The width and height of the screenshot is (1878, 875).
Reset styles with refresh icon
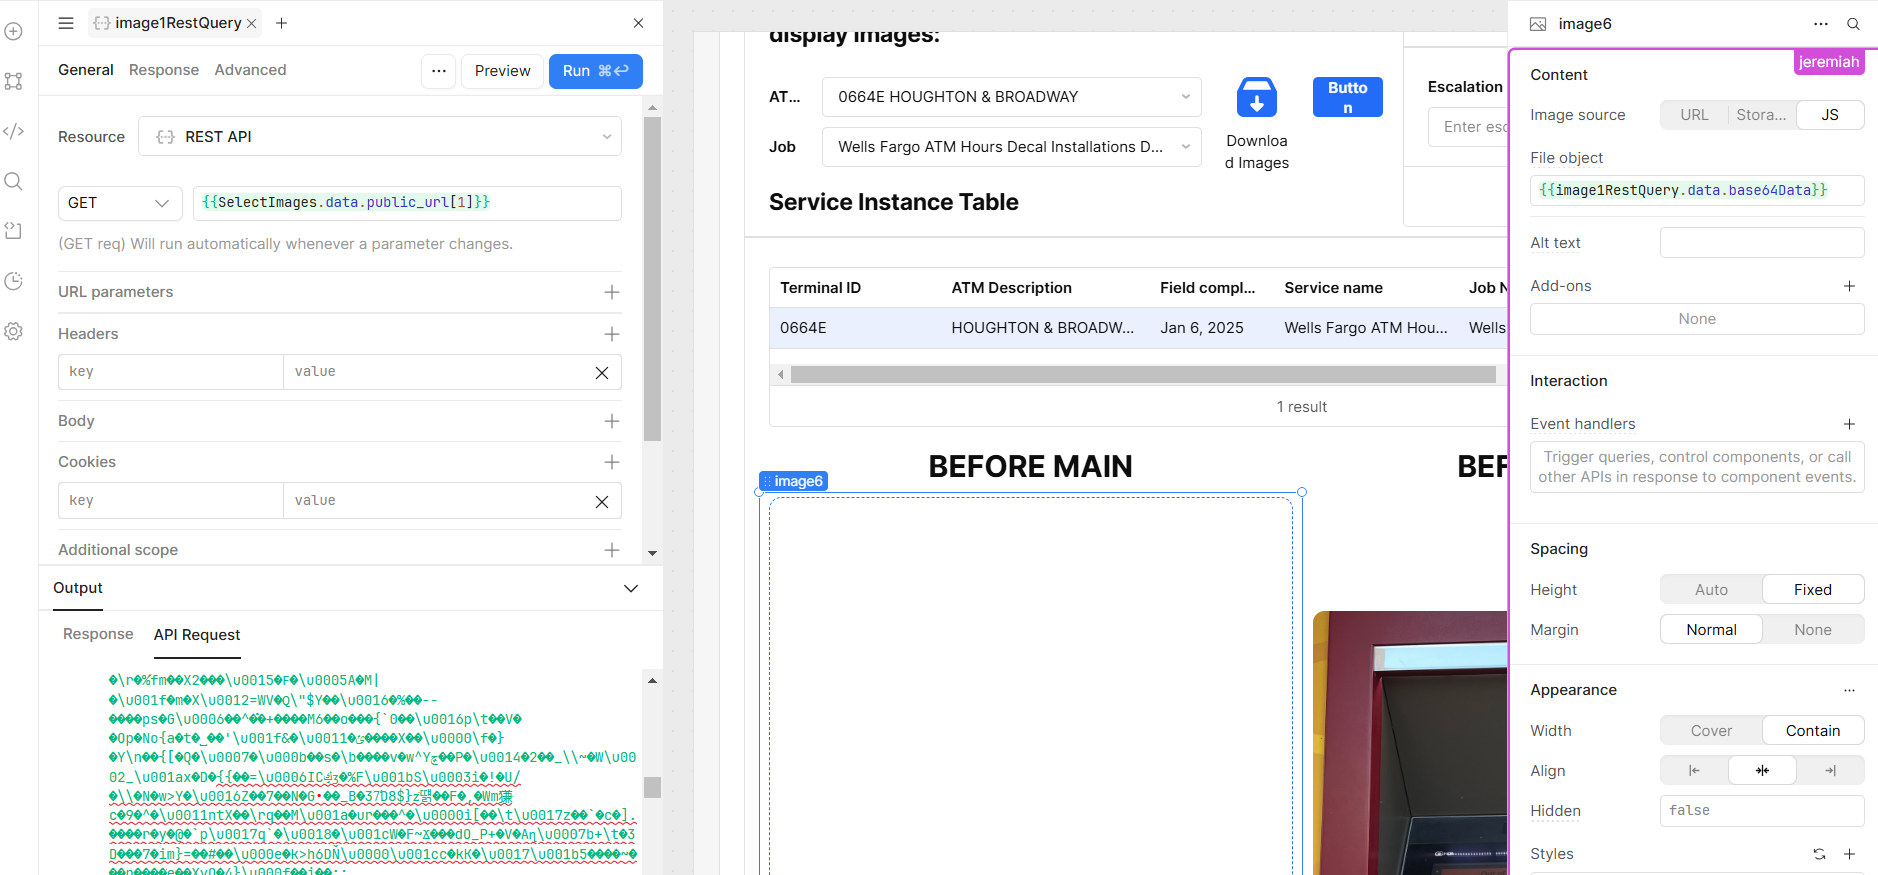point(1819,854)
